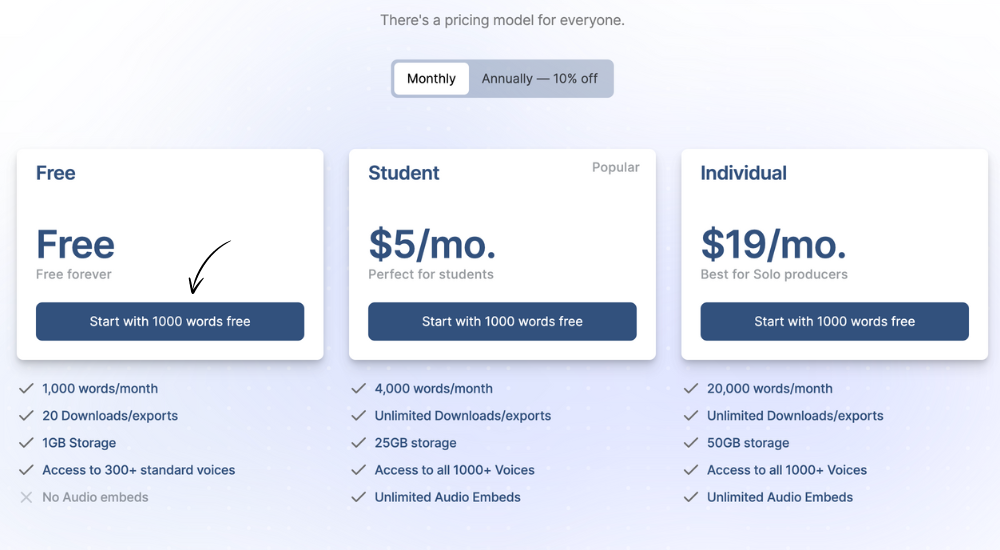Start the Student plan with 1000 words free

click(x=502, y=322)
